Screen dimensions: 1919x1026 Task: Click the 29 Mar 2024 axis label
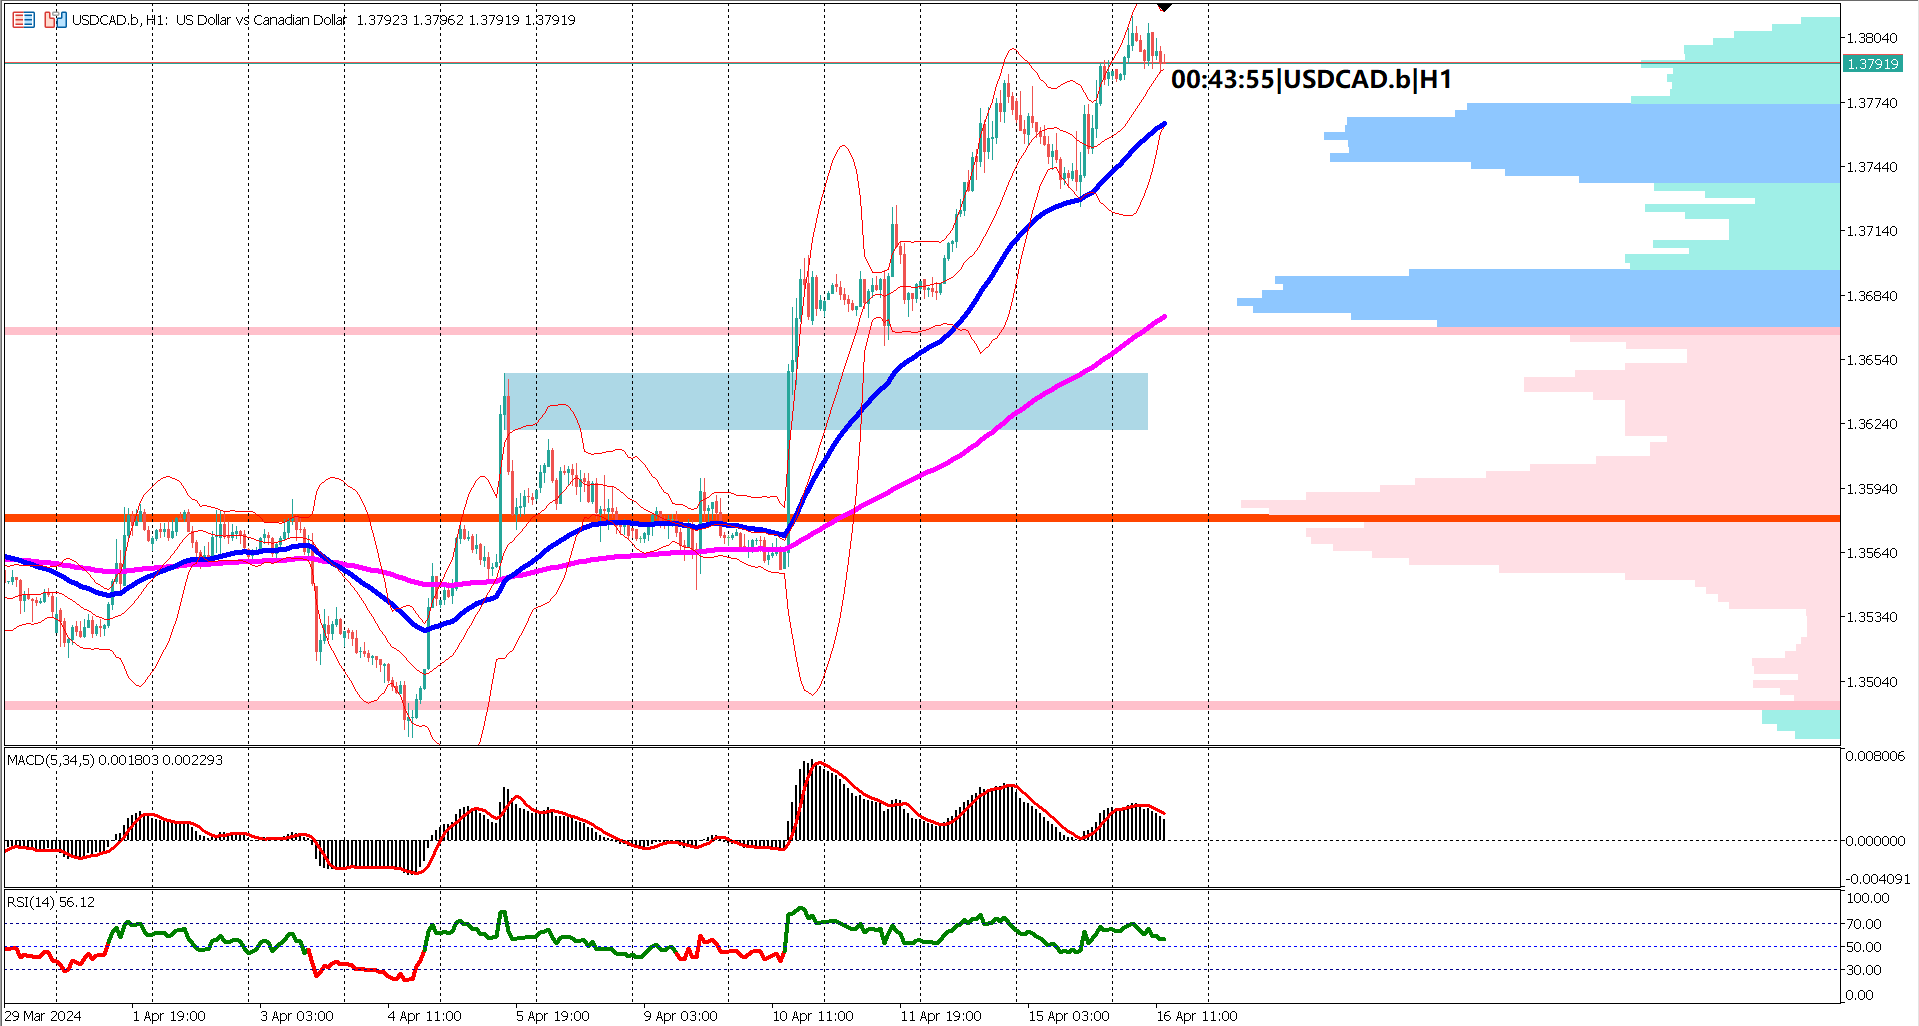[45, 1015]
